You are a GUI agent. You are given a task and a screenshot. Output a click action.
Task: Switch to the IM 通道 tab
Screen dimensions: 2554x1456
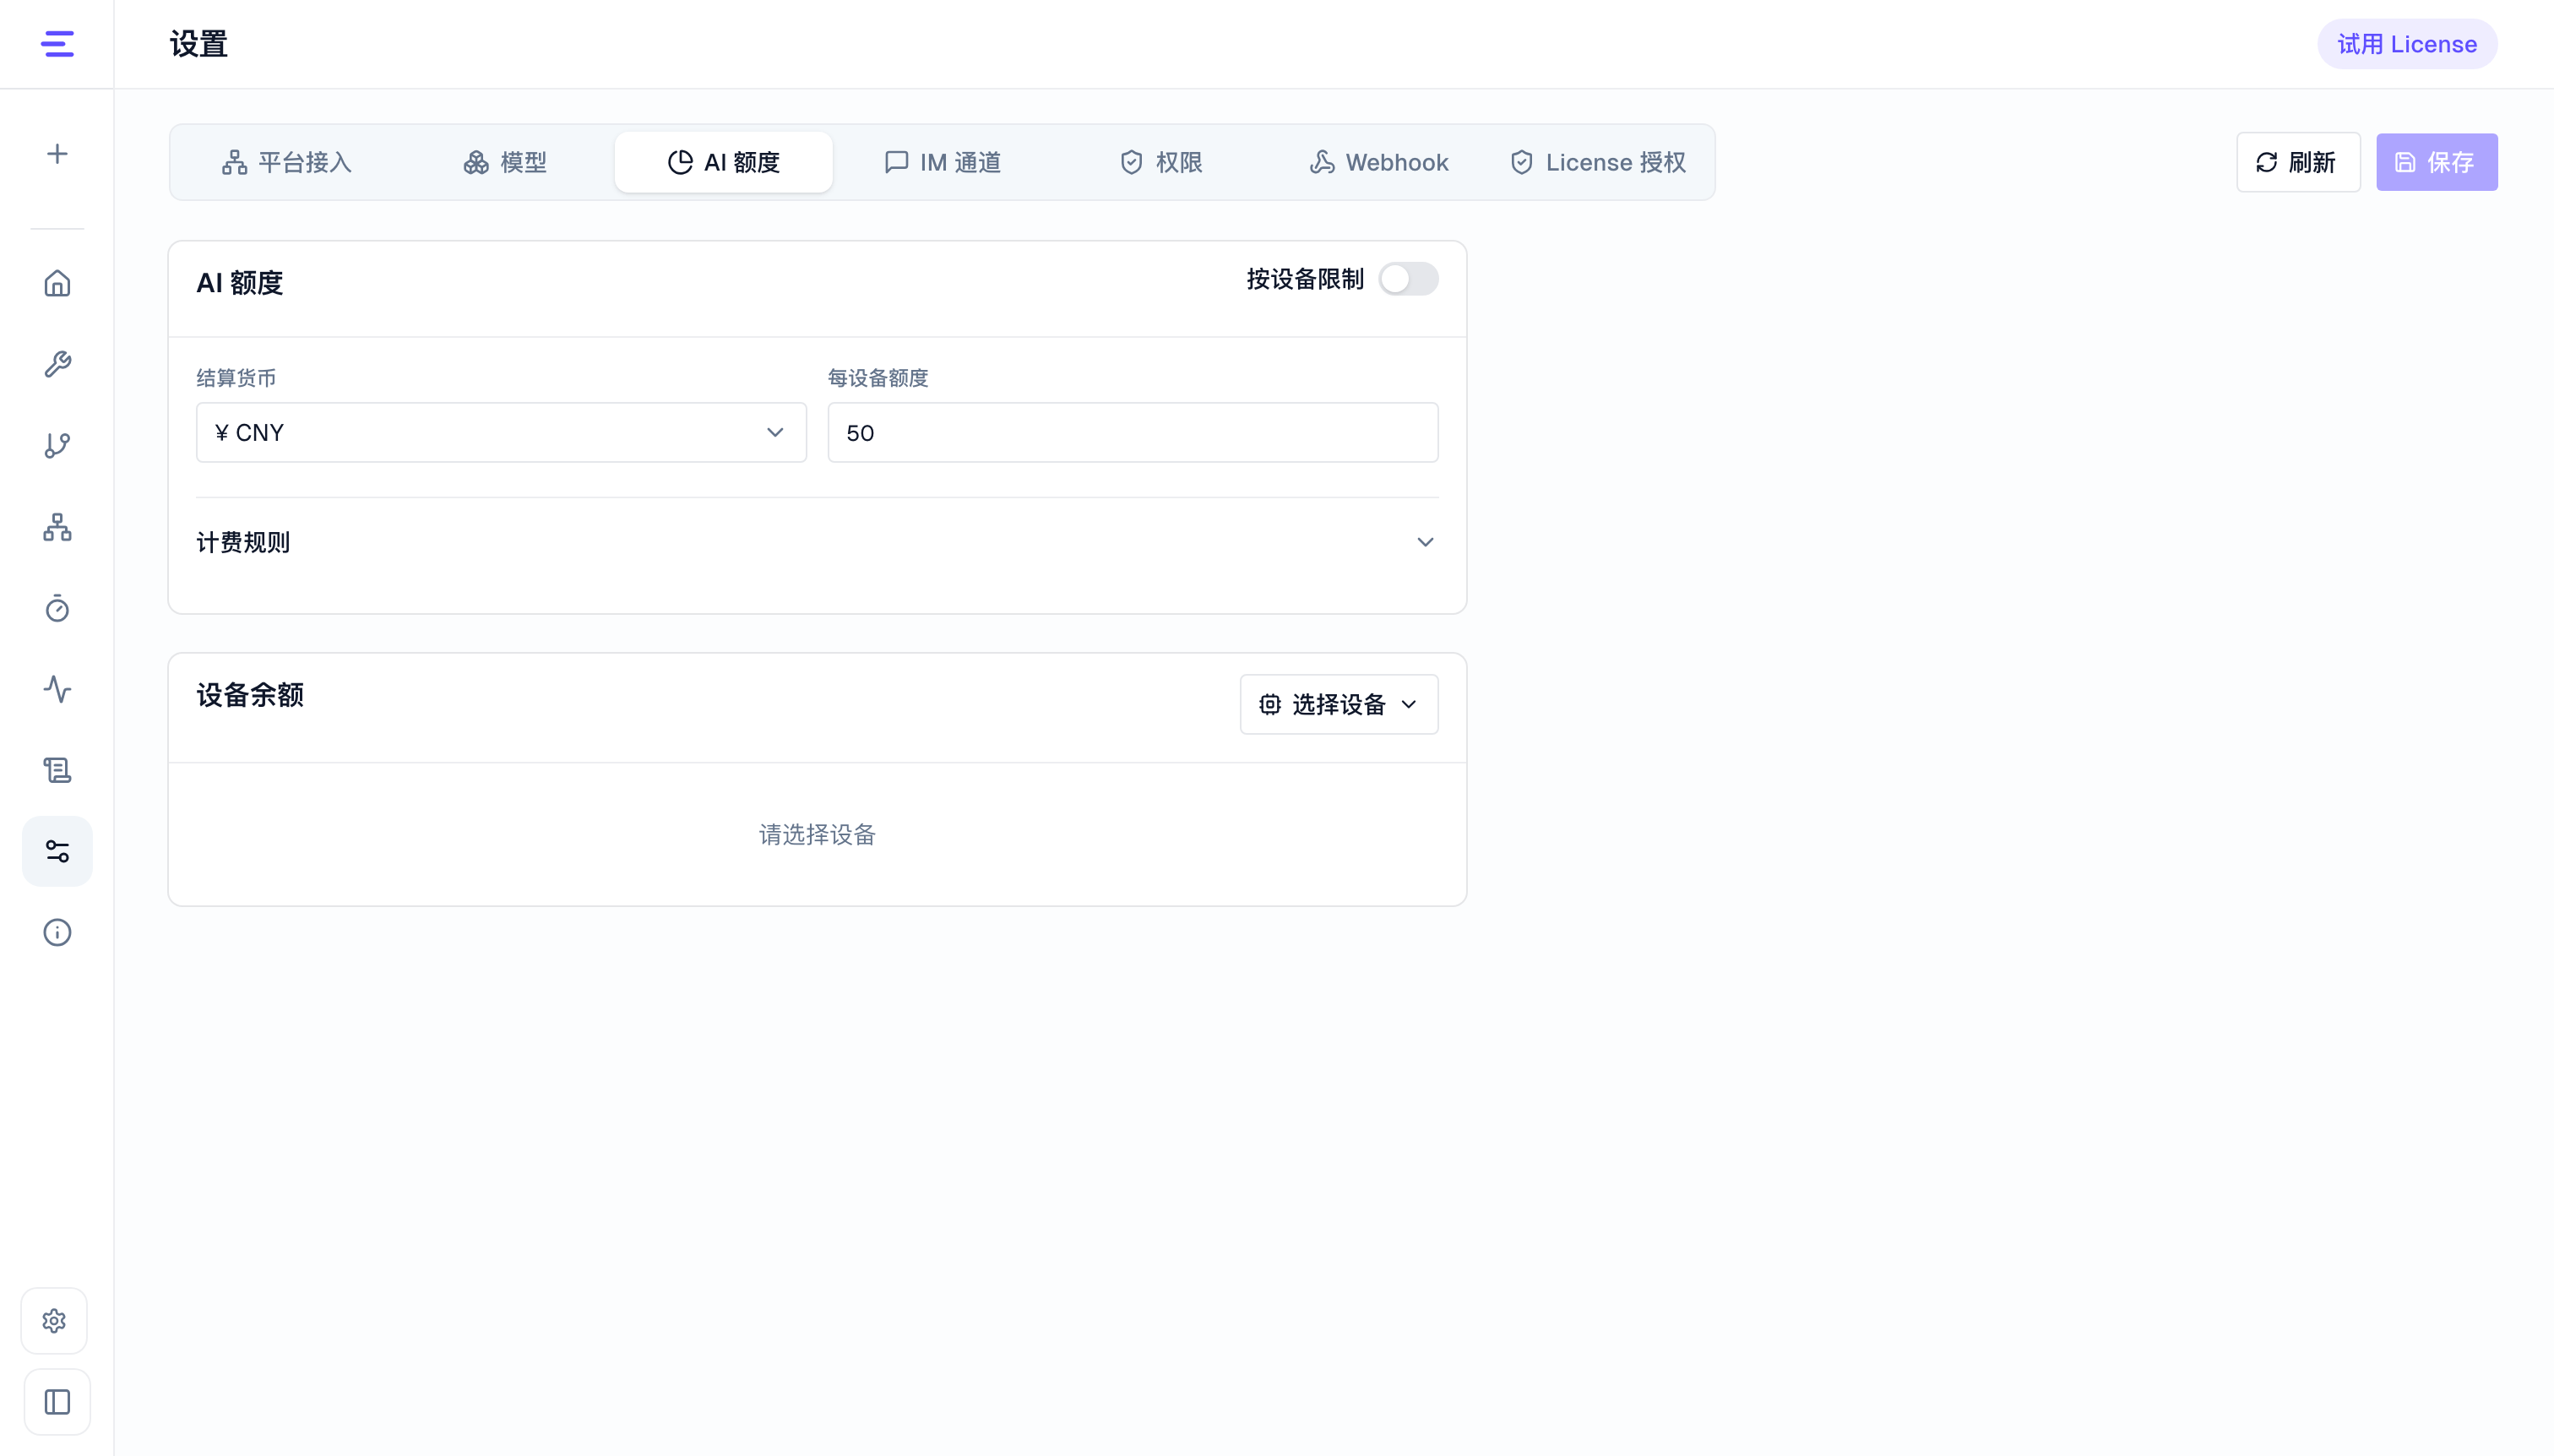coord(942,162)
